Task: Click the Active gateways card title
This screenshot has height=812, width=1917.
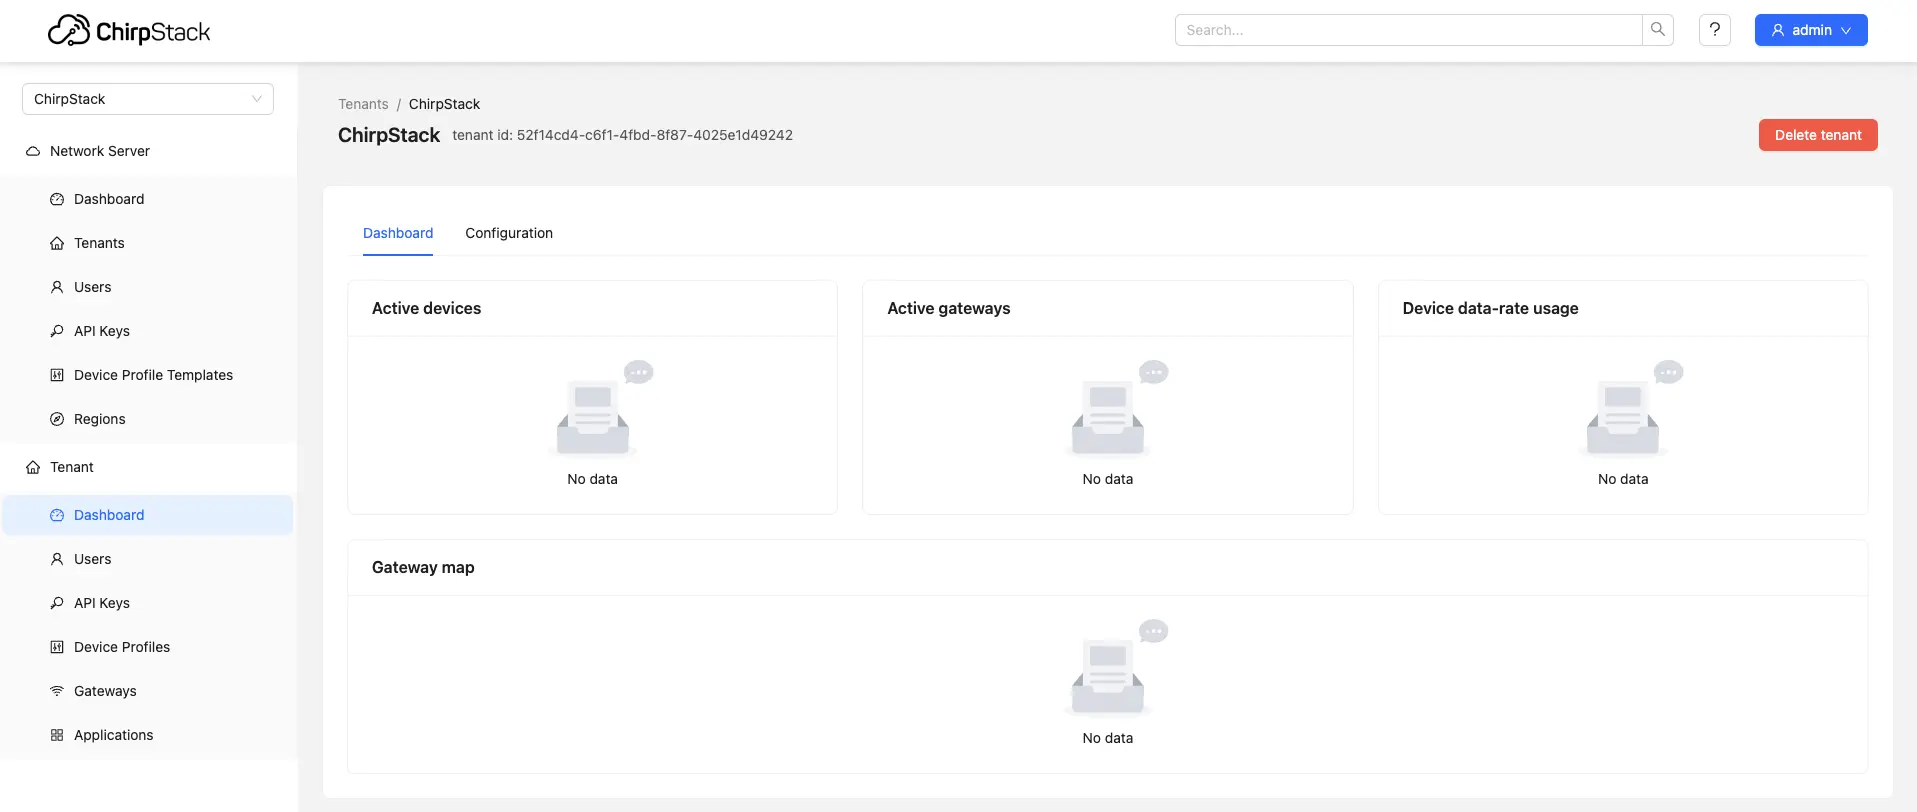Action: tap(949, 308)
